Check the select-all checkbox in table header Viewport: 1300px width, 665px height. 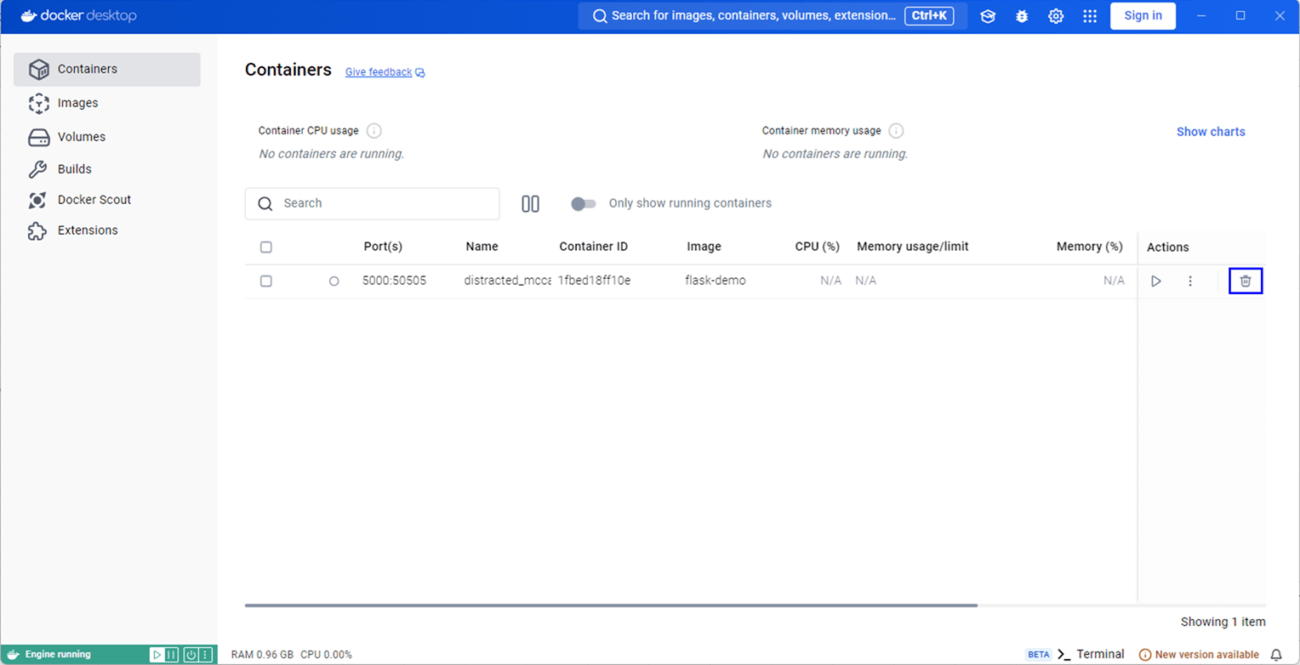click(266, 247)
